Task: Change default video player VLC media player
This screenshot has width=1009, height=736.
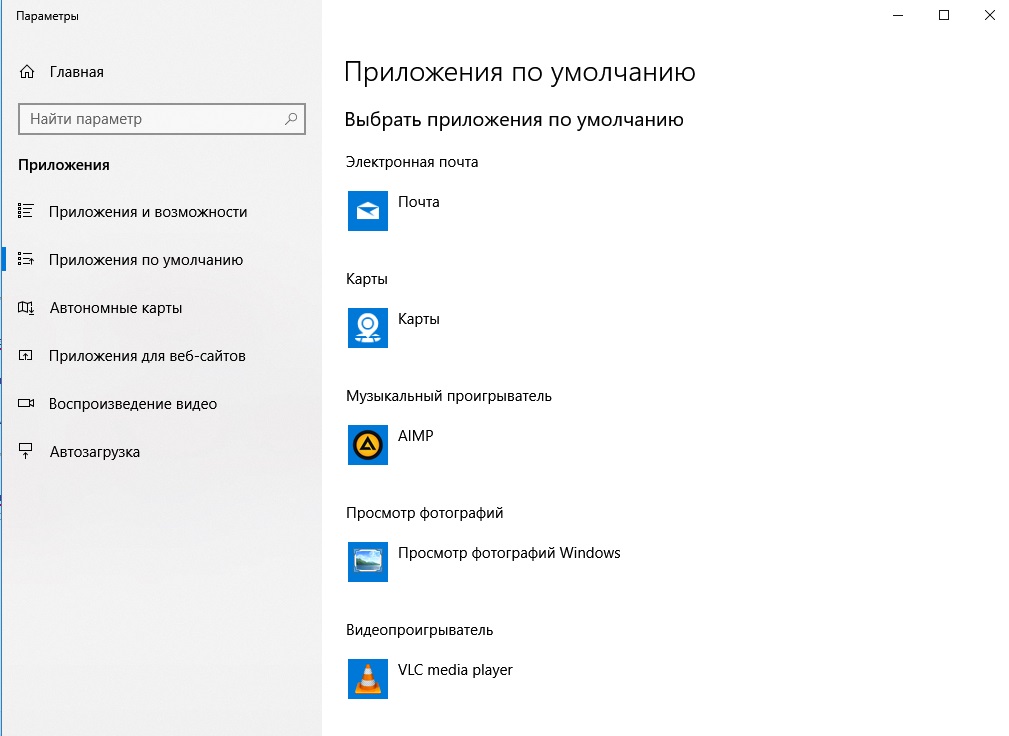Action: (x=455, y=670)
